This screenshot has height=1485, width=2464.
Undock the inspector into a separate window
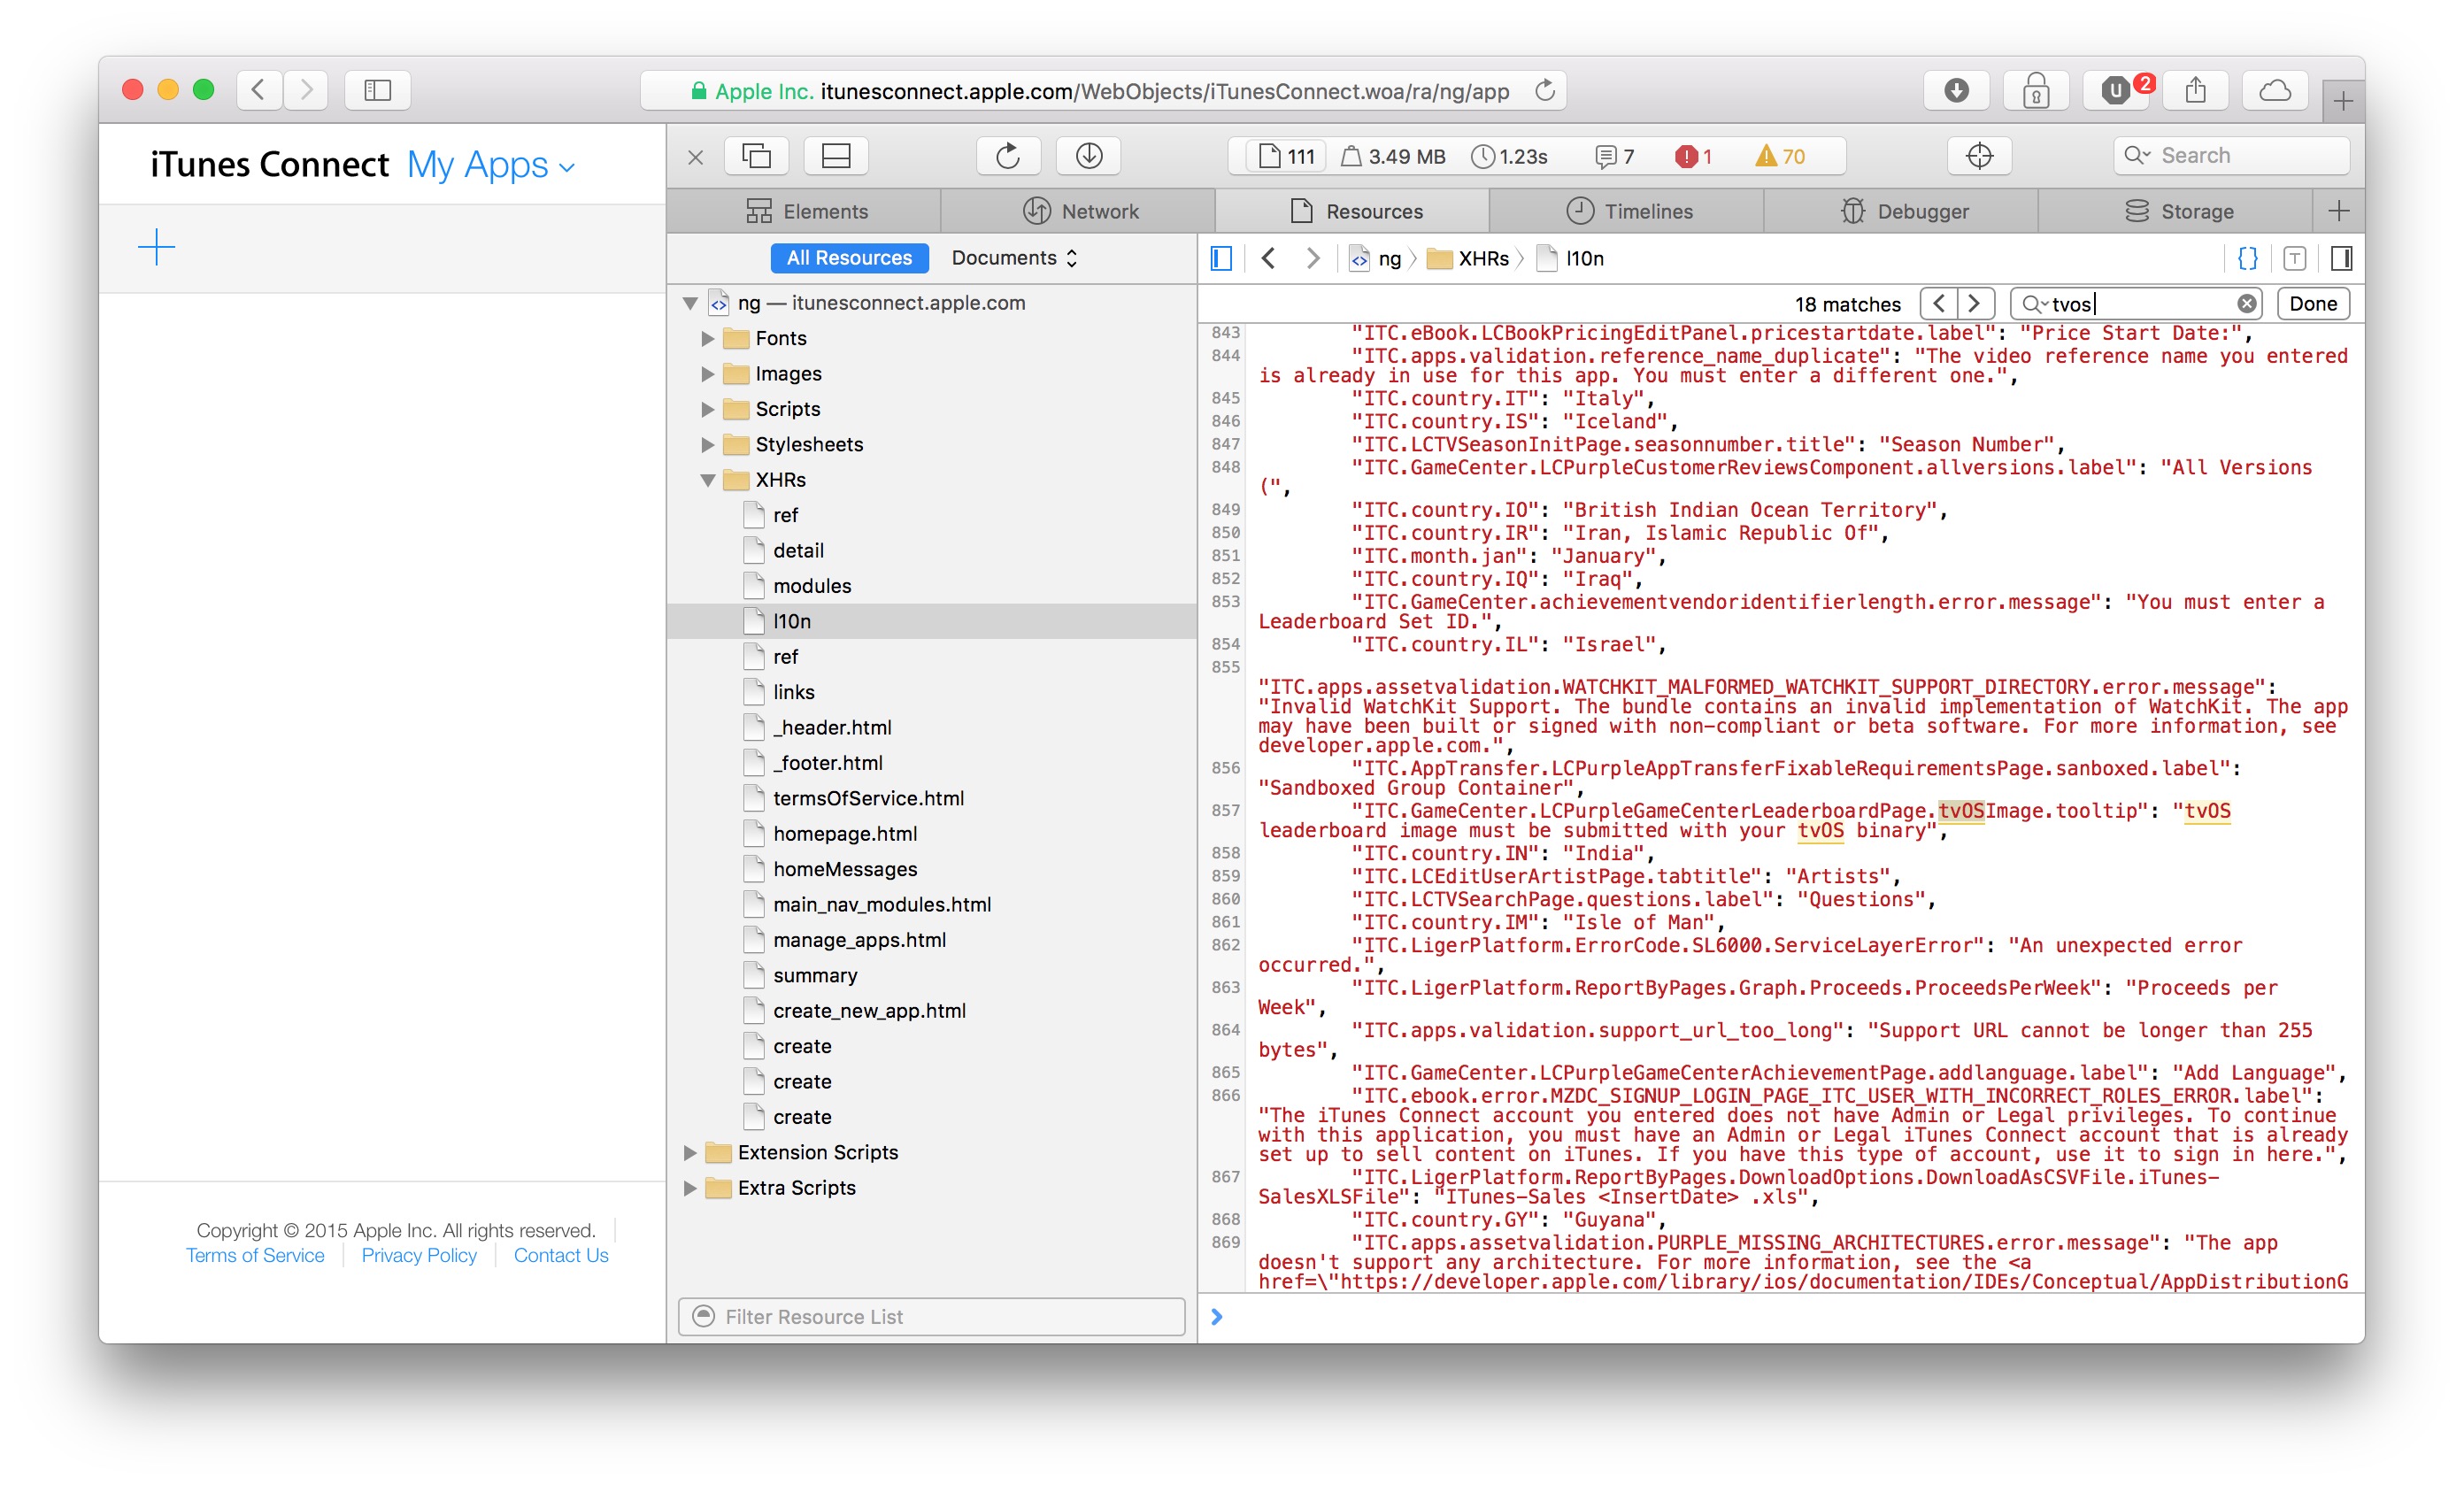pos(756,156)
